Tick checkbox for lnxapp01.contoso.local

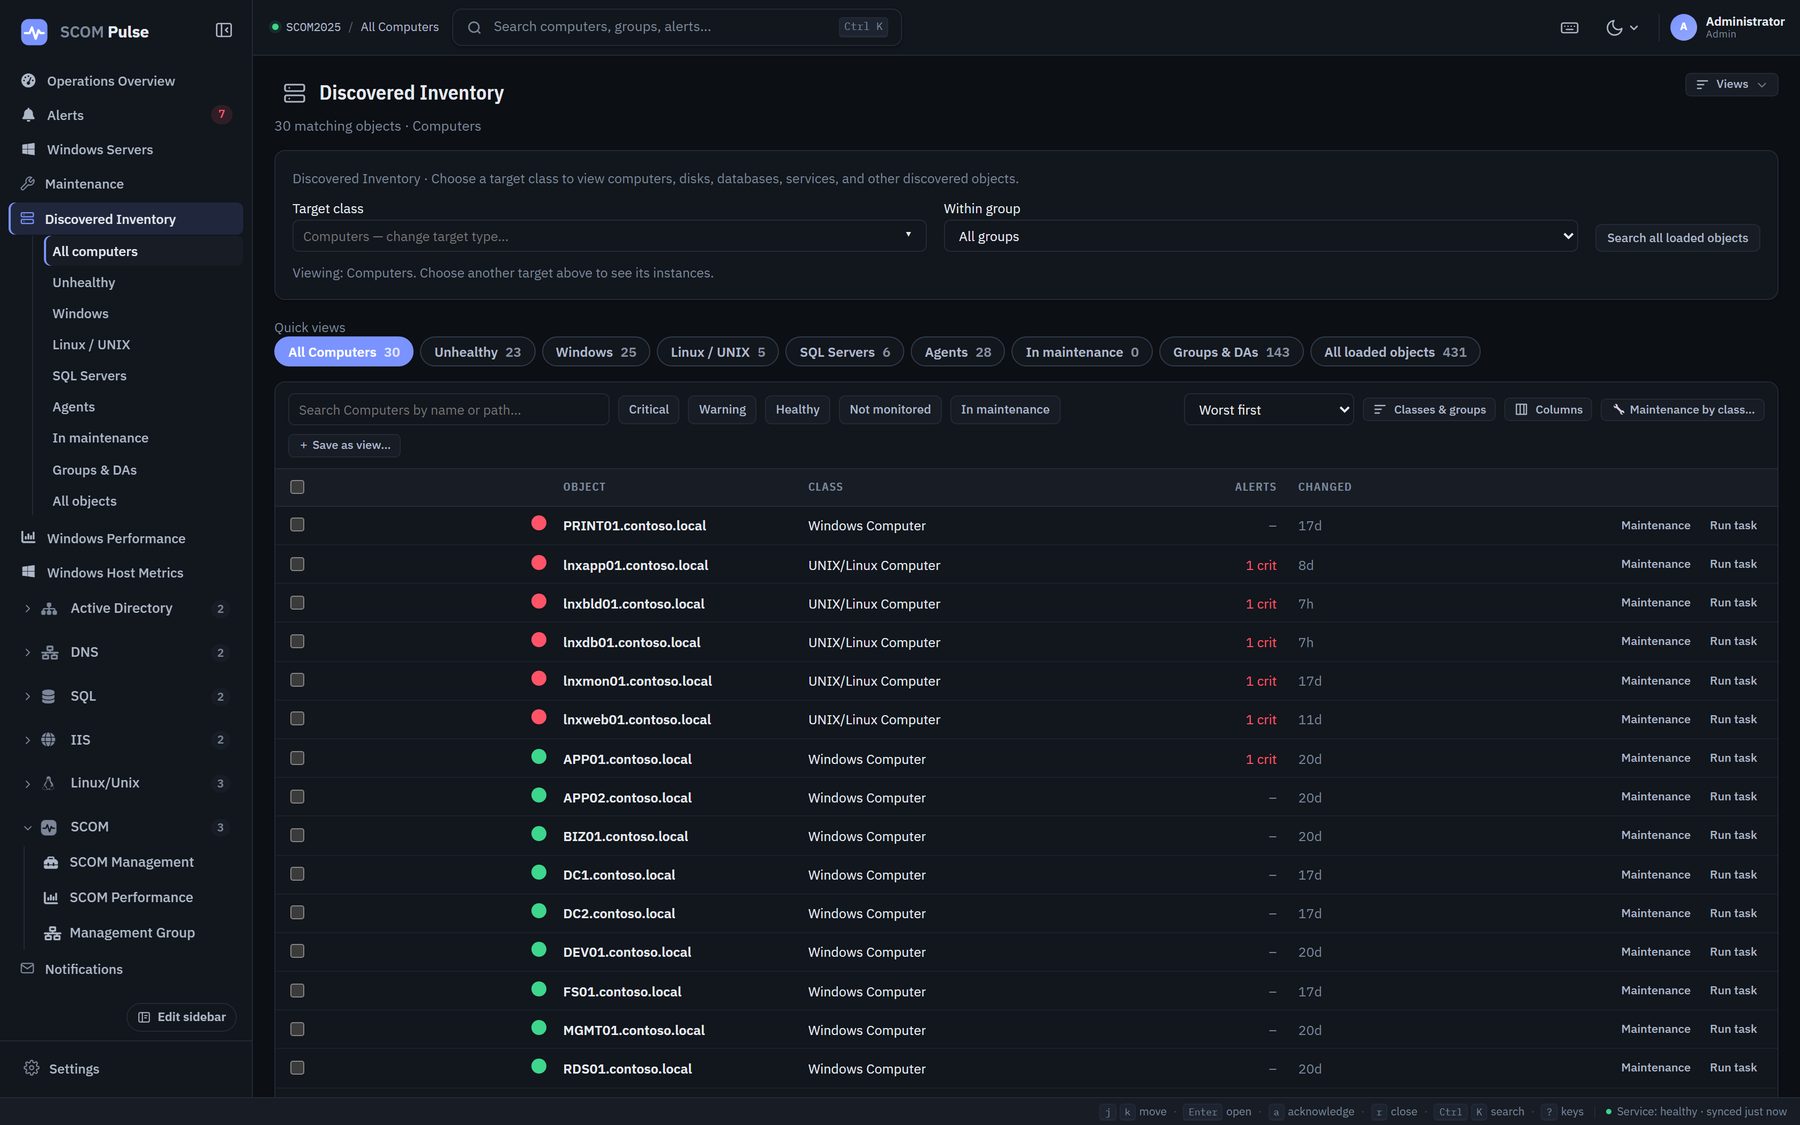[x=297, y=564]
